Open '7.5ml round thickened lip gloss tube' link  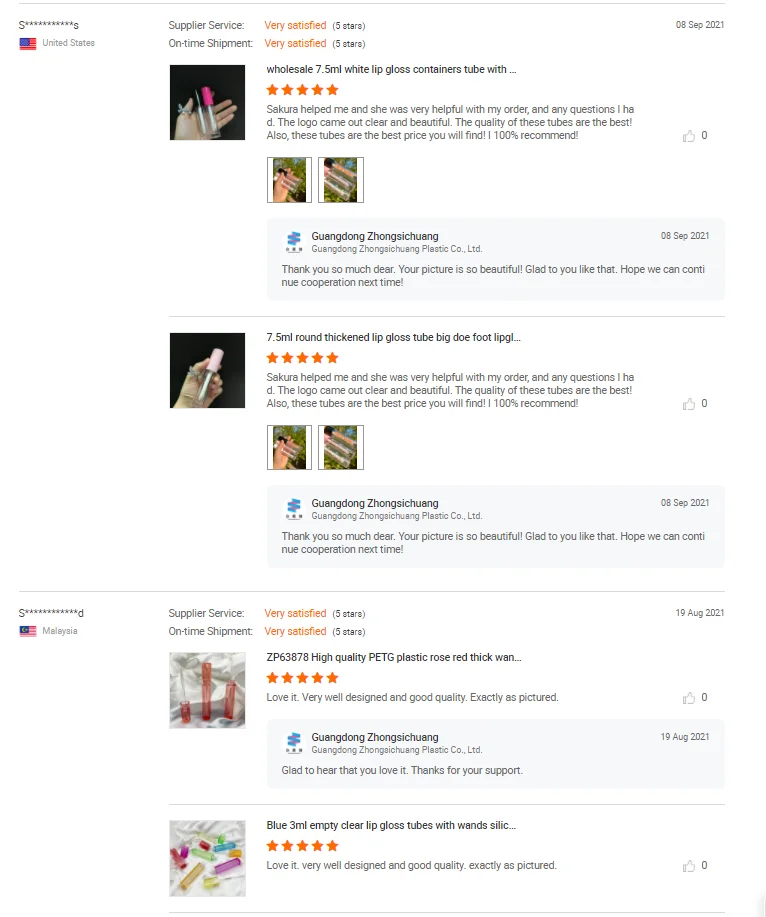(394, 337)
